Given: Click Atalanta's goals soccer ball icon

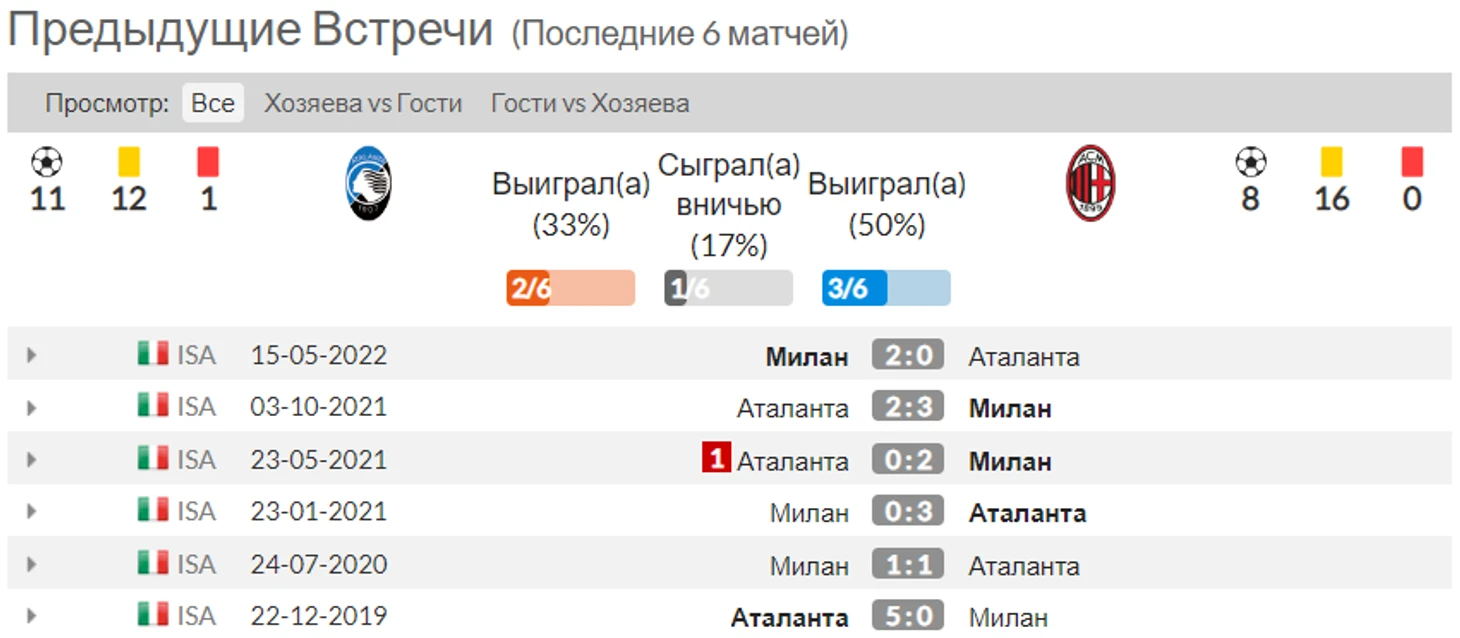Looking at the screenshot, I should pyautogui.click(x=46, y=162).
